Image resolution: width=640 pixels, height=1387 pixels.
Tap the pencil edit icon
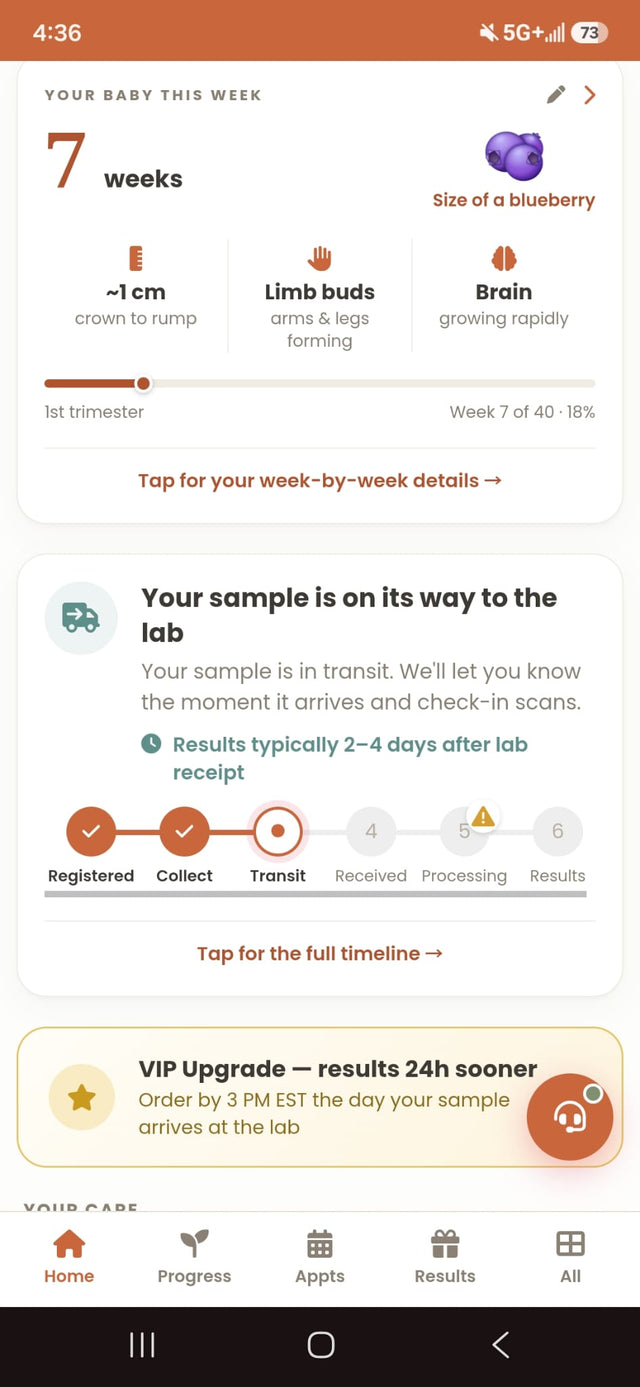coord(556,95)
